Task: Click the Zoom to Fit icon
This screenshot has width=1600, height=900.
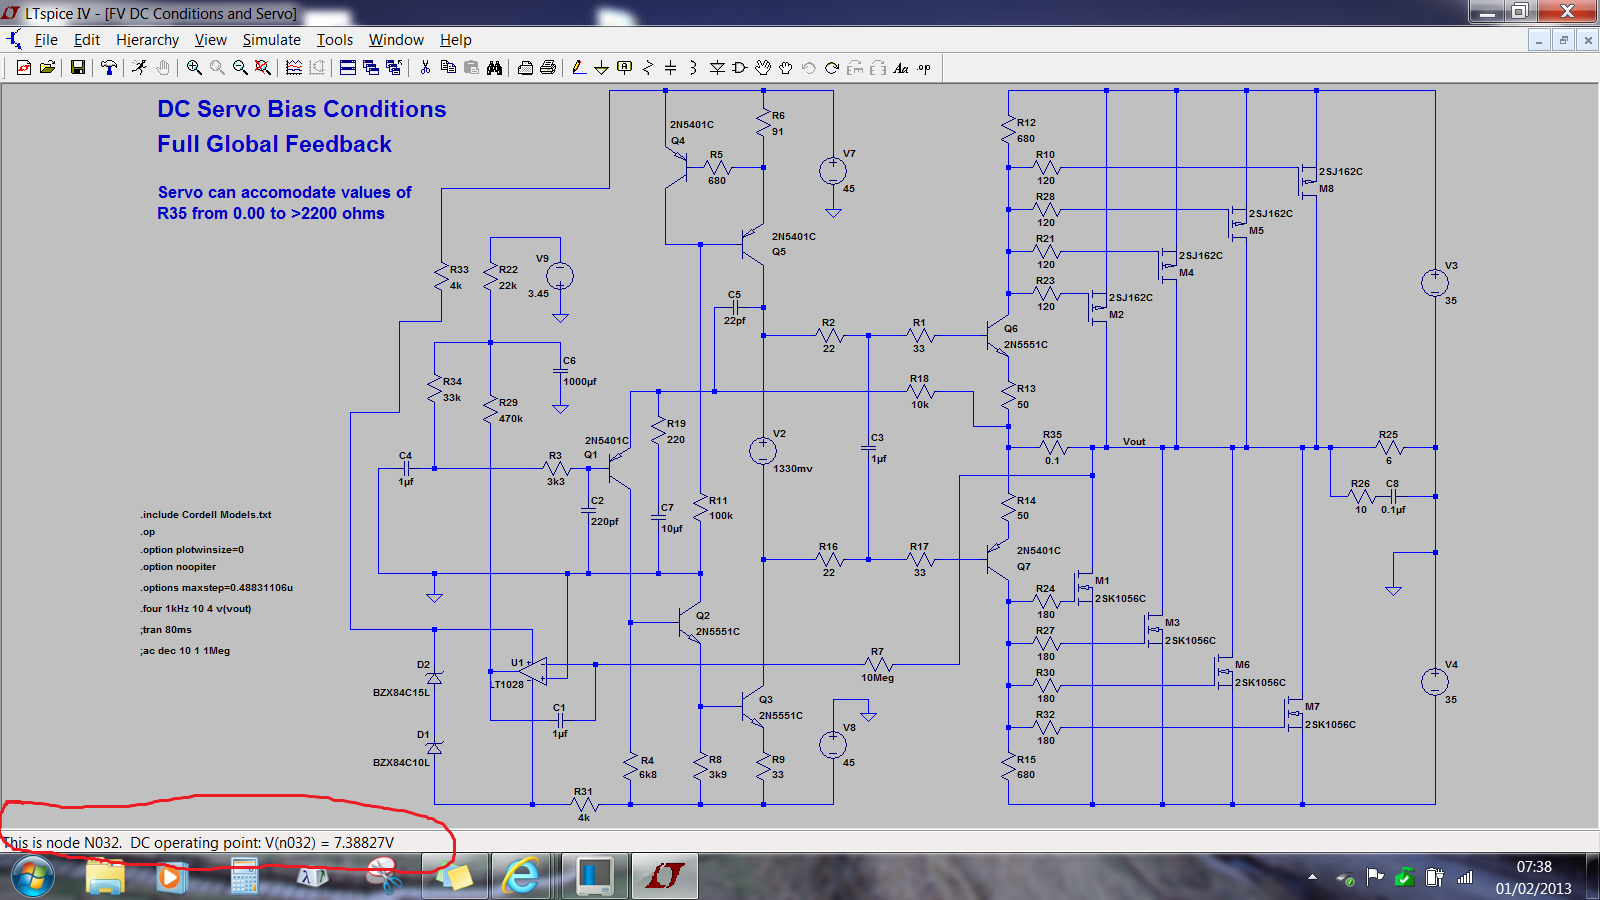Action: (x=263, y=68)
